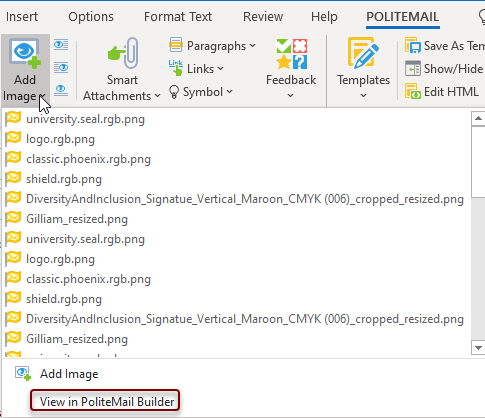The height and width of the screenshot is (418, 485).
Task: Select the Review ribbon tab
Action: point(263,17)
